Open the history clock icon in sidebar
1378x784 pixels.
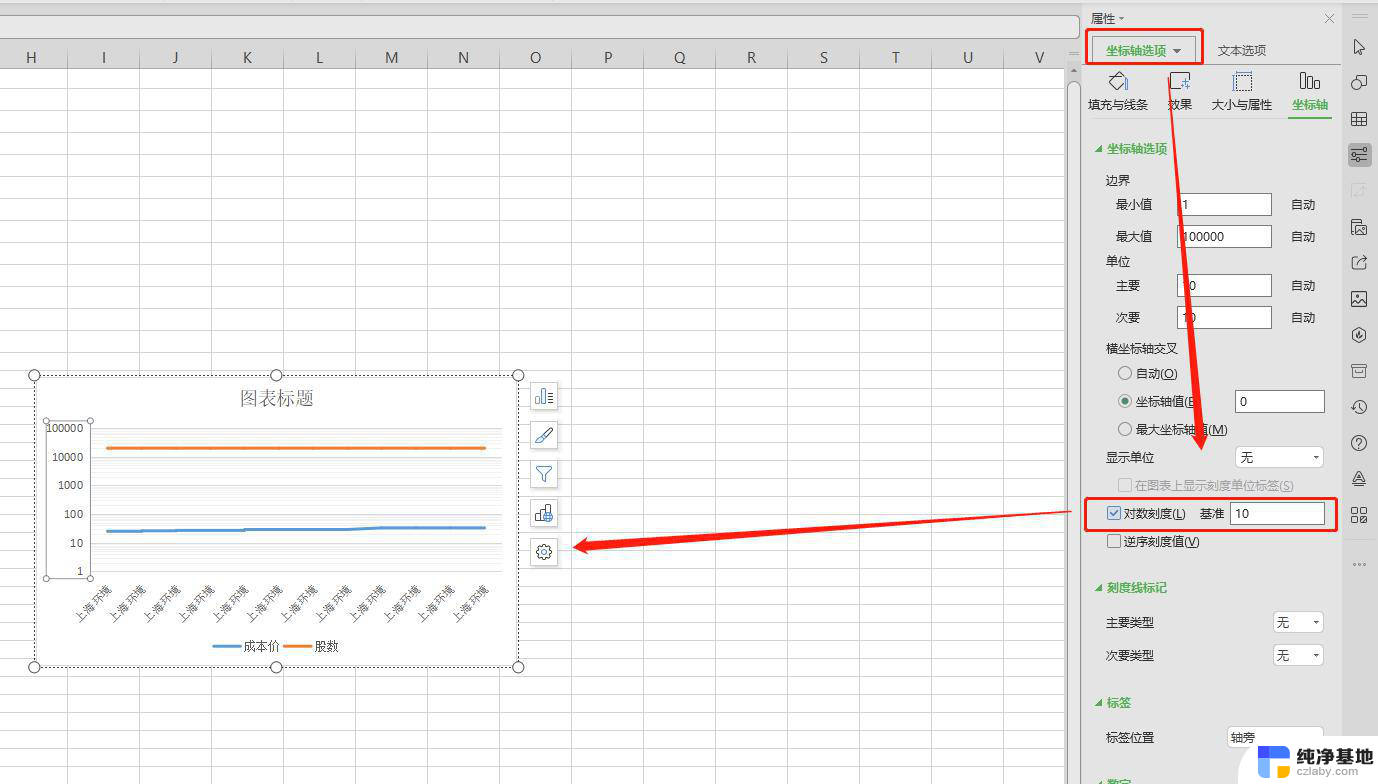tap(1359, 407)
